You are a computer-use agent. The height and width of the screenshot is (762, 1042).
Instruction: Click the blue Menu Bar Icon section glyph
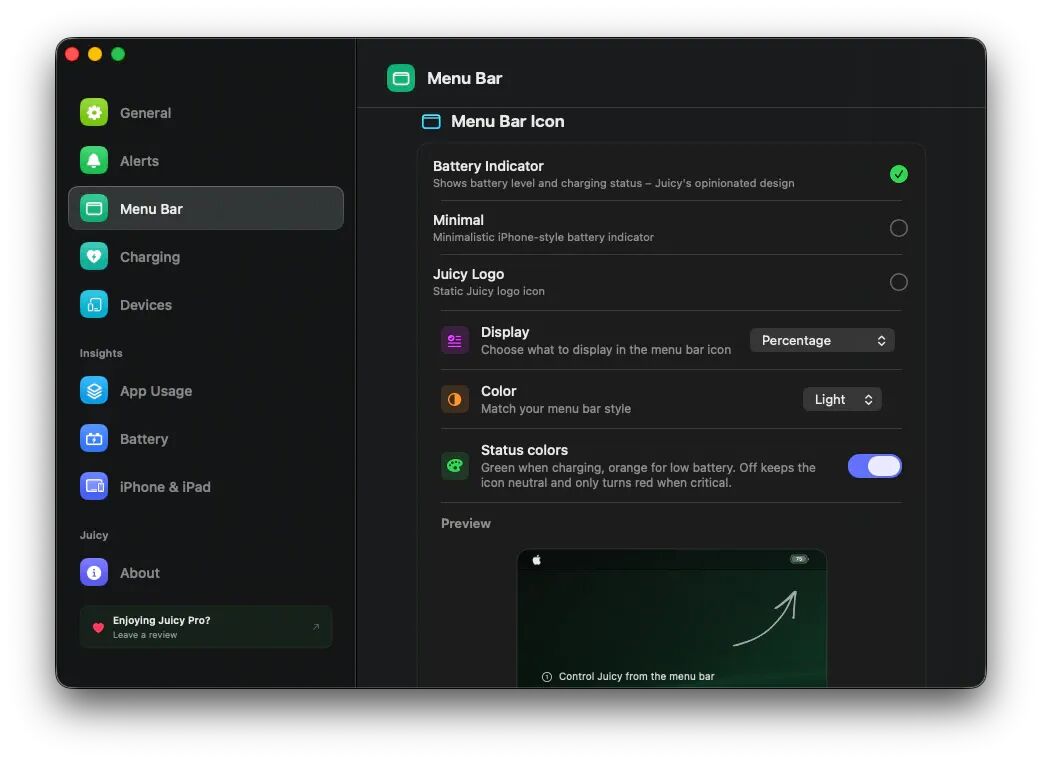(x=431, y=122)
